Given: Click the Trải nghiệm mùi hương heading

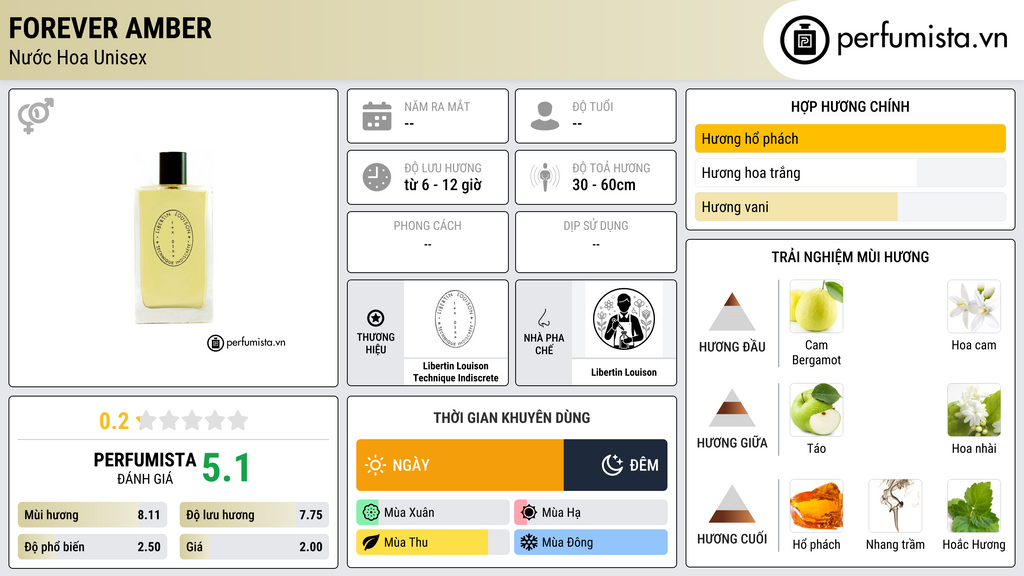Looking at the screenshot, I should (x=850, y=257).
